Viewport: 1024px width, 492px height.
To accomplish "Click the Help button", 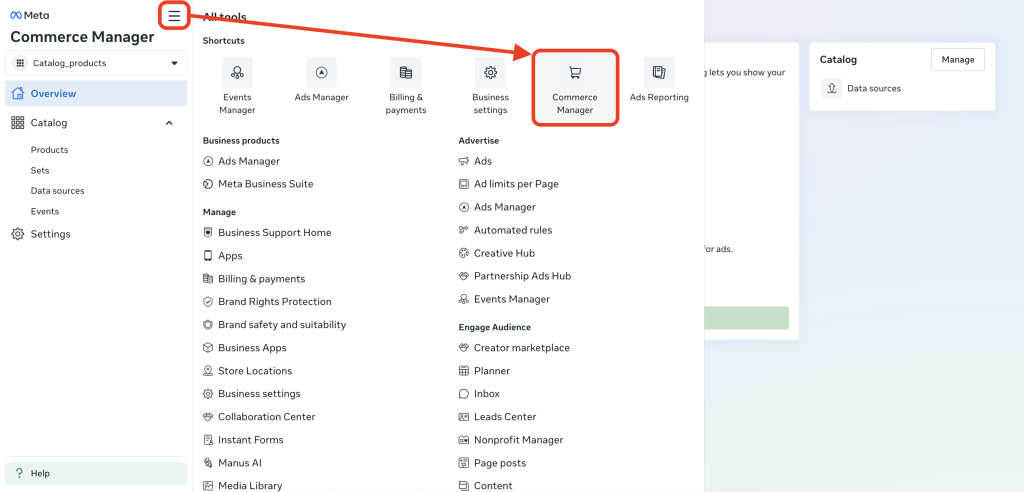I will (40, 473).
